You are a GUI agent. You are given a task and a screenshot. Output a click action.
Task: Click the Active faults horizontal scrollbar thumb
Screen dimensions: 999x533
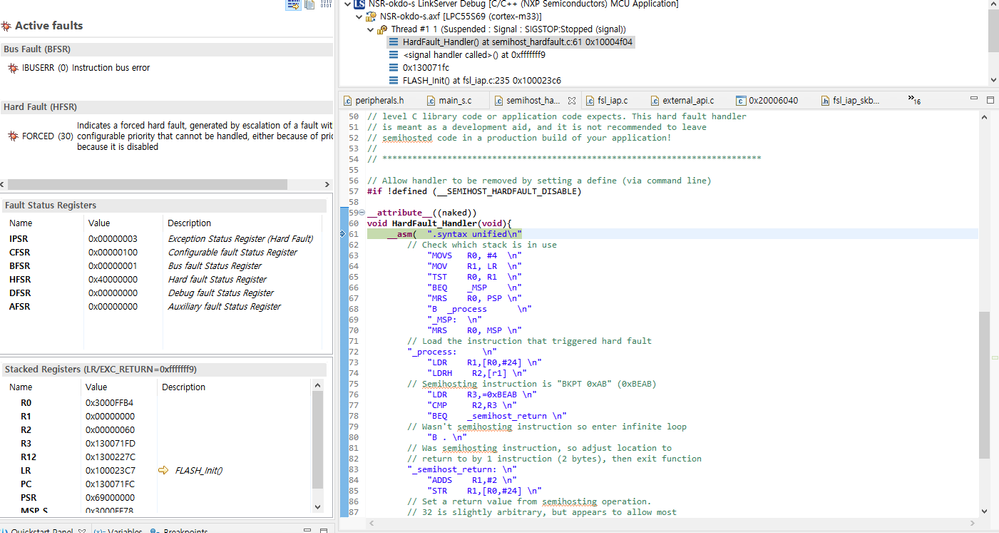(x=146, y=184)
